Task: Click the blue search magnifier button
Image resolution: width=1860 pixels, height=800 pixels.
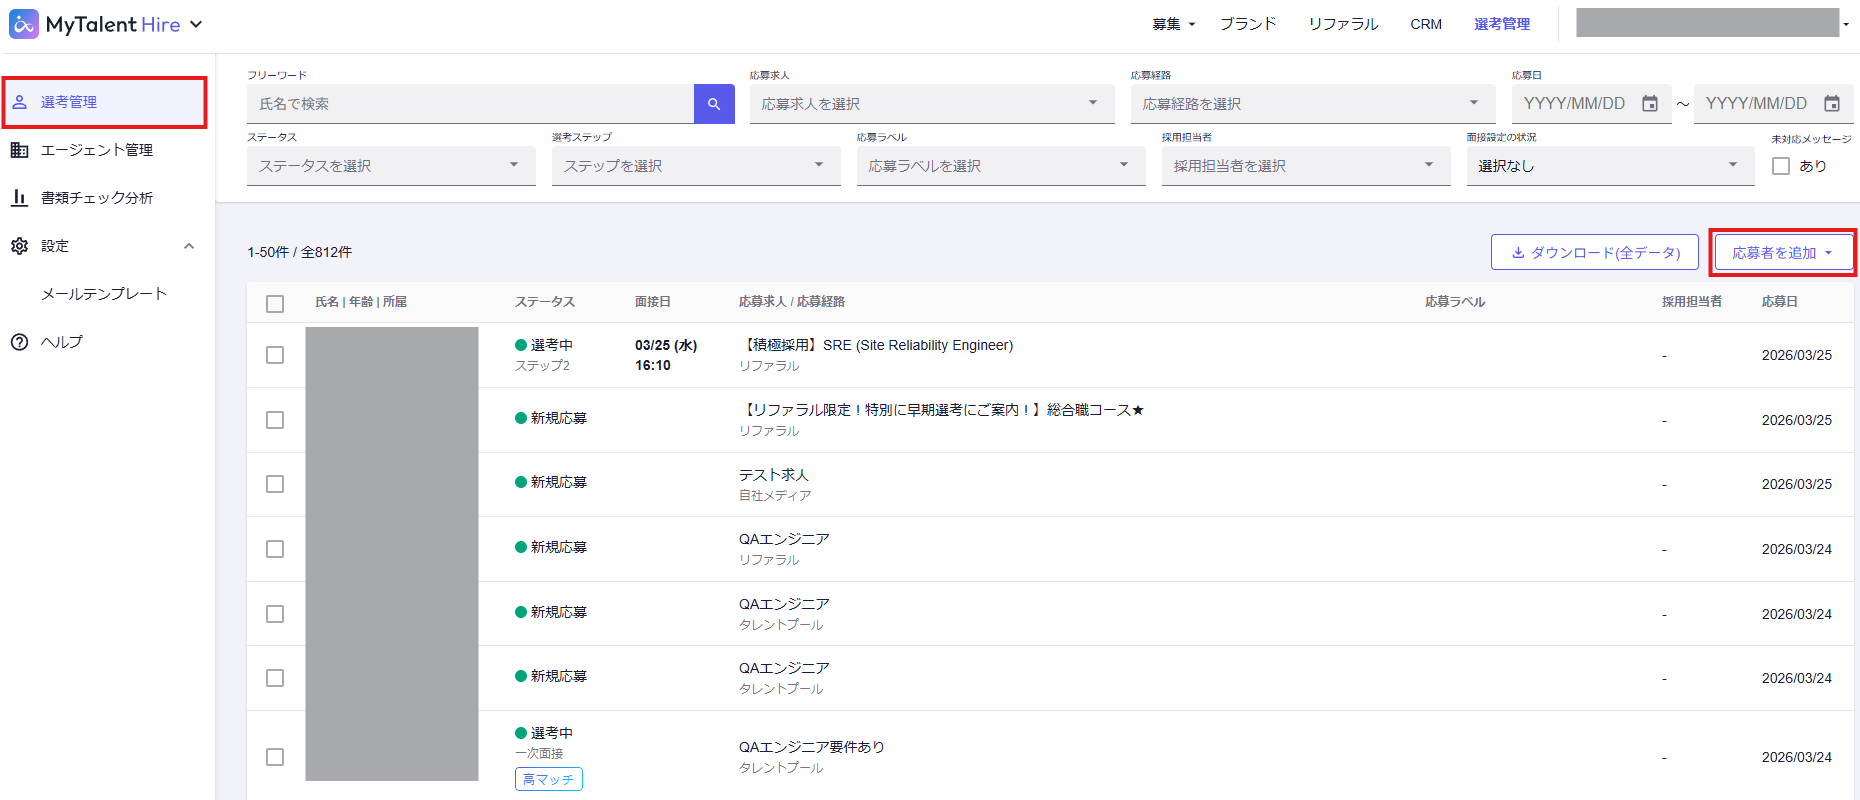Action: point(714,104)
